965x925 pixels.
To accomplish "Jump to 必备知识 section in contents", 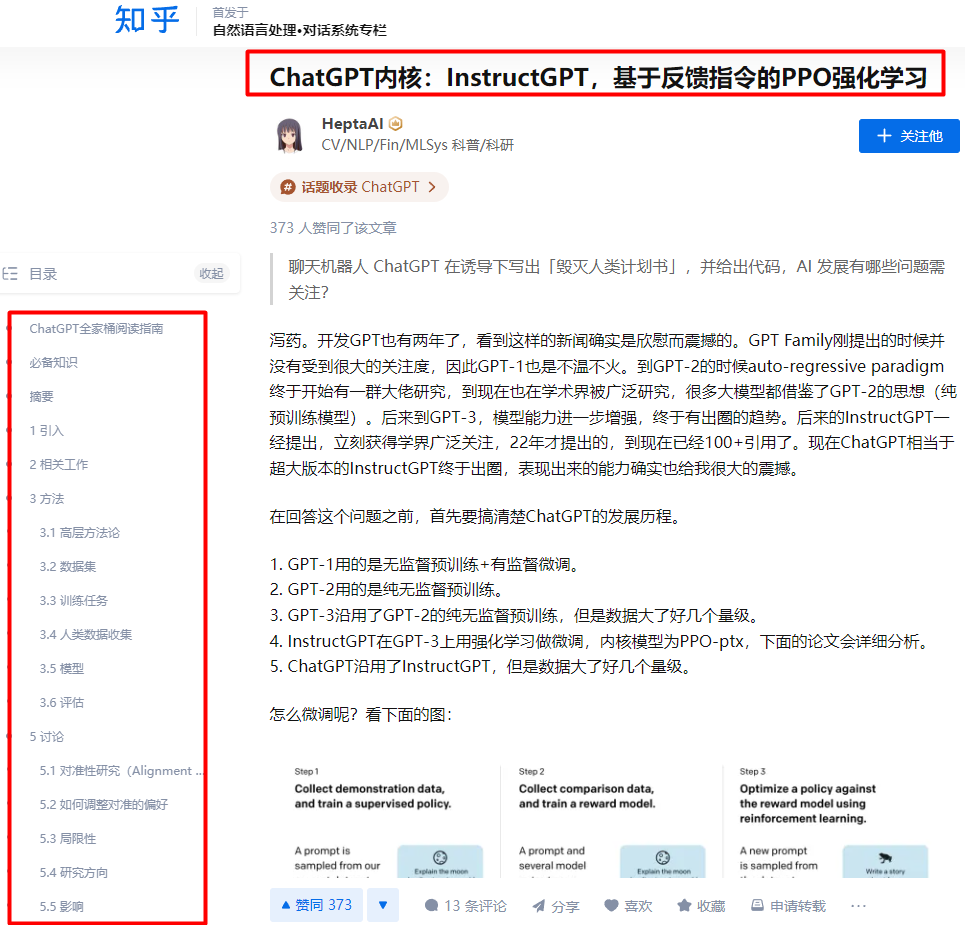I will (x=54, y=362).
